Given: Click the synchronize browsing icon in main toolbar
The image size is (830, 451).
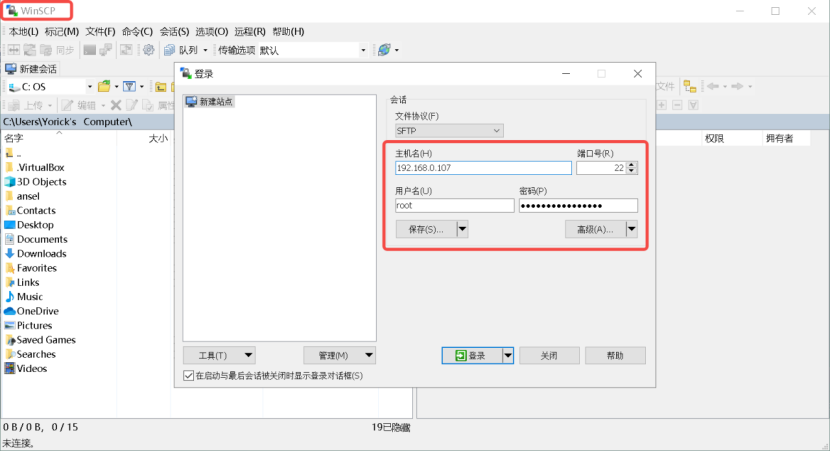Looking at the screenshot, I should click(x=126, y=50).
